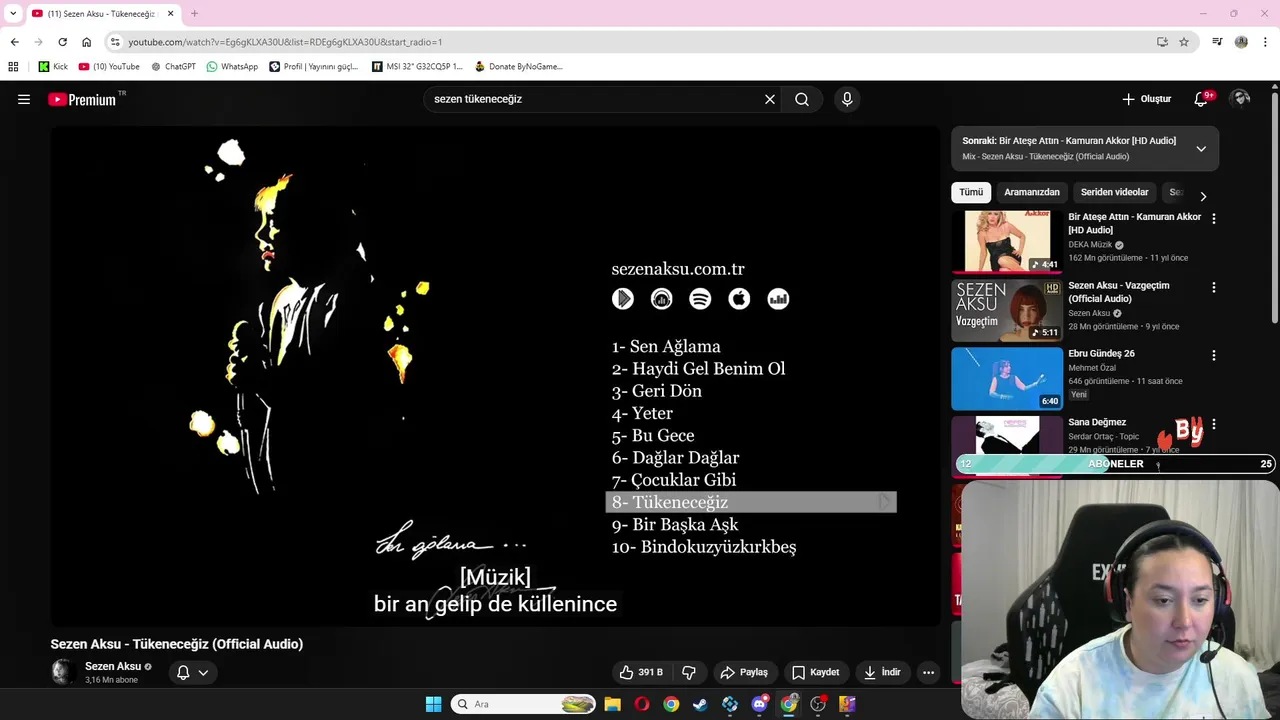Viewport: 1280px width, 720px height.
Task: Open options for Vazgeçtim video
Action: [1214, 287]
